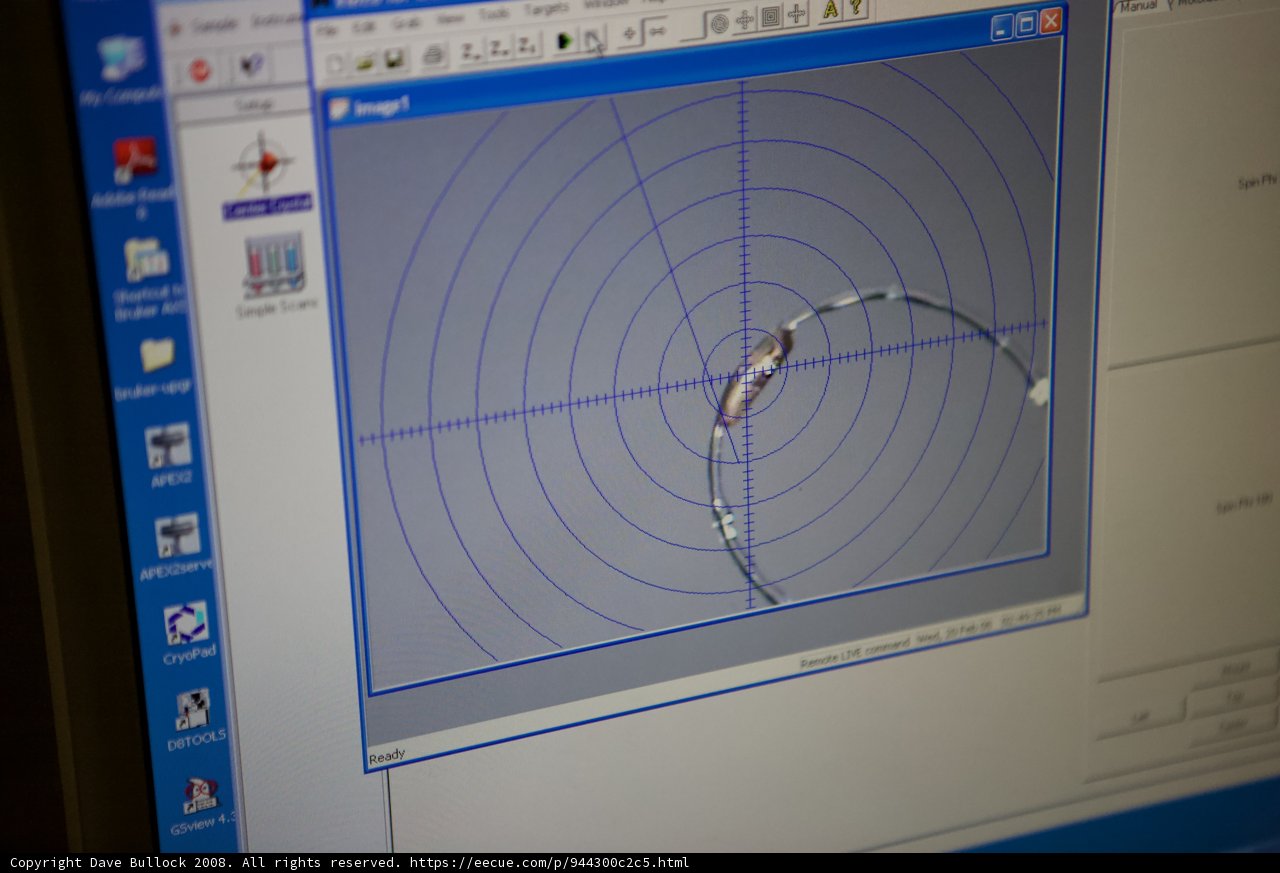Click the Top button in right panel
Screen dimensions: 1280x873
pos(1233,695)
